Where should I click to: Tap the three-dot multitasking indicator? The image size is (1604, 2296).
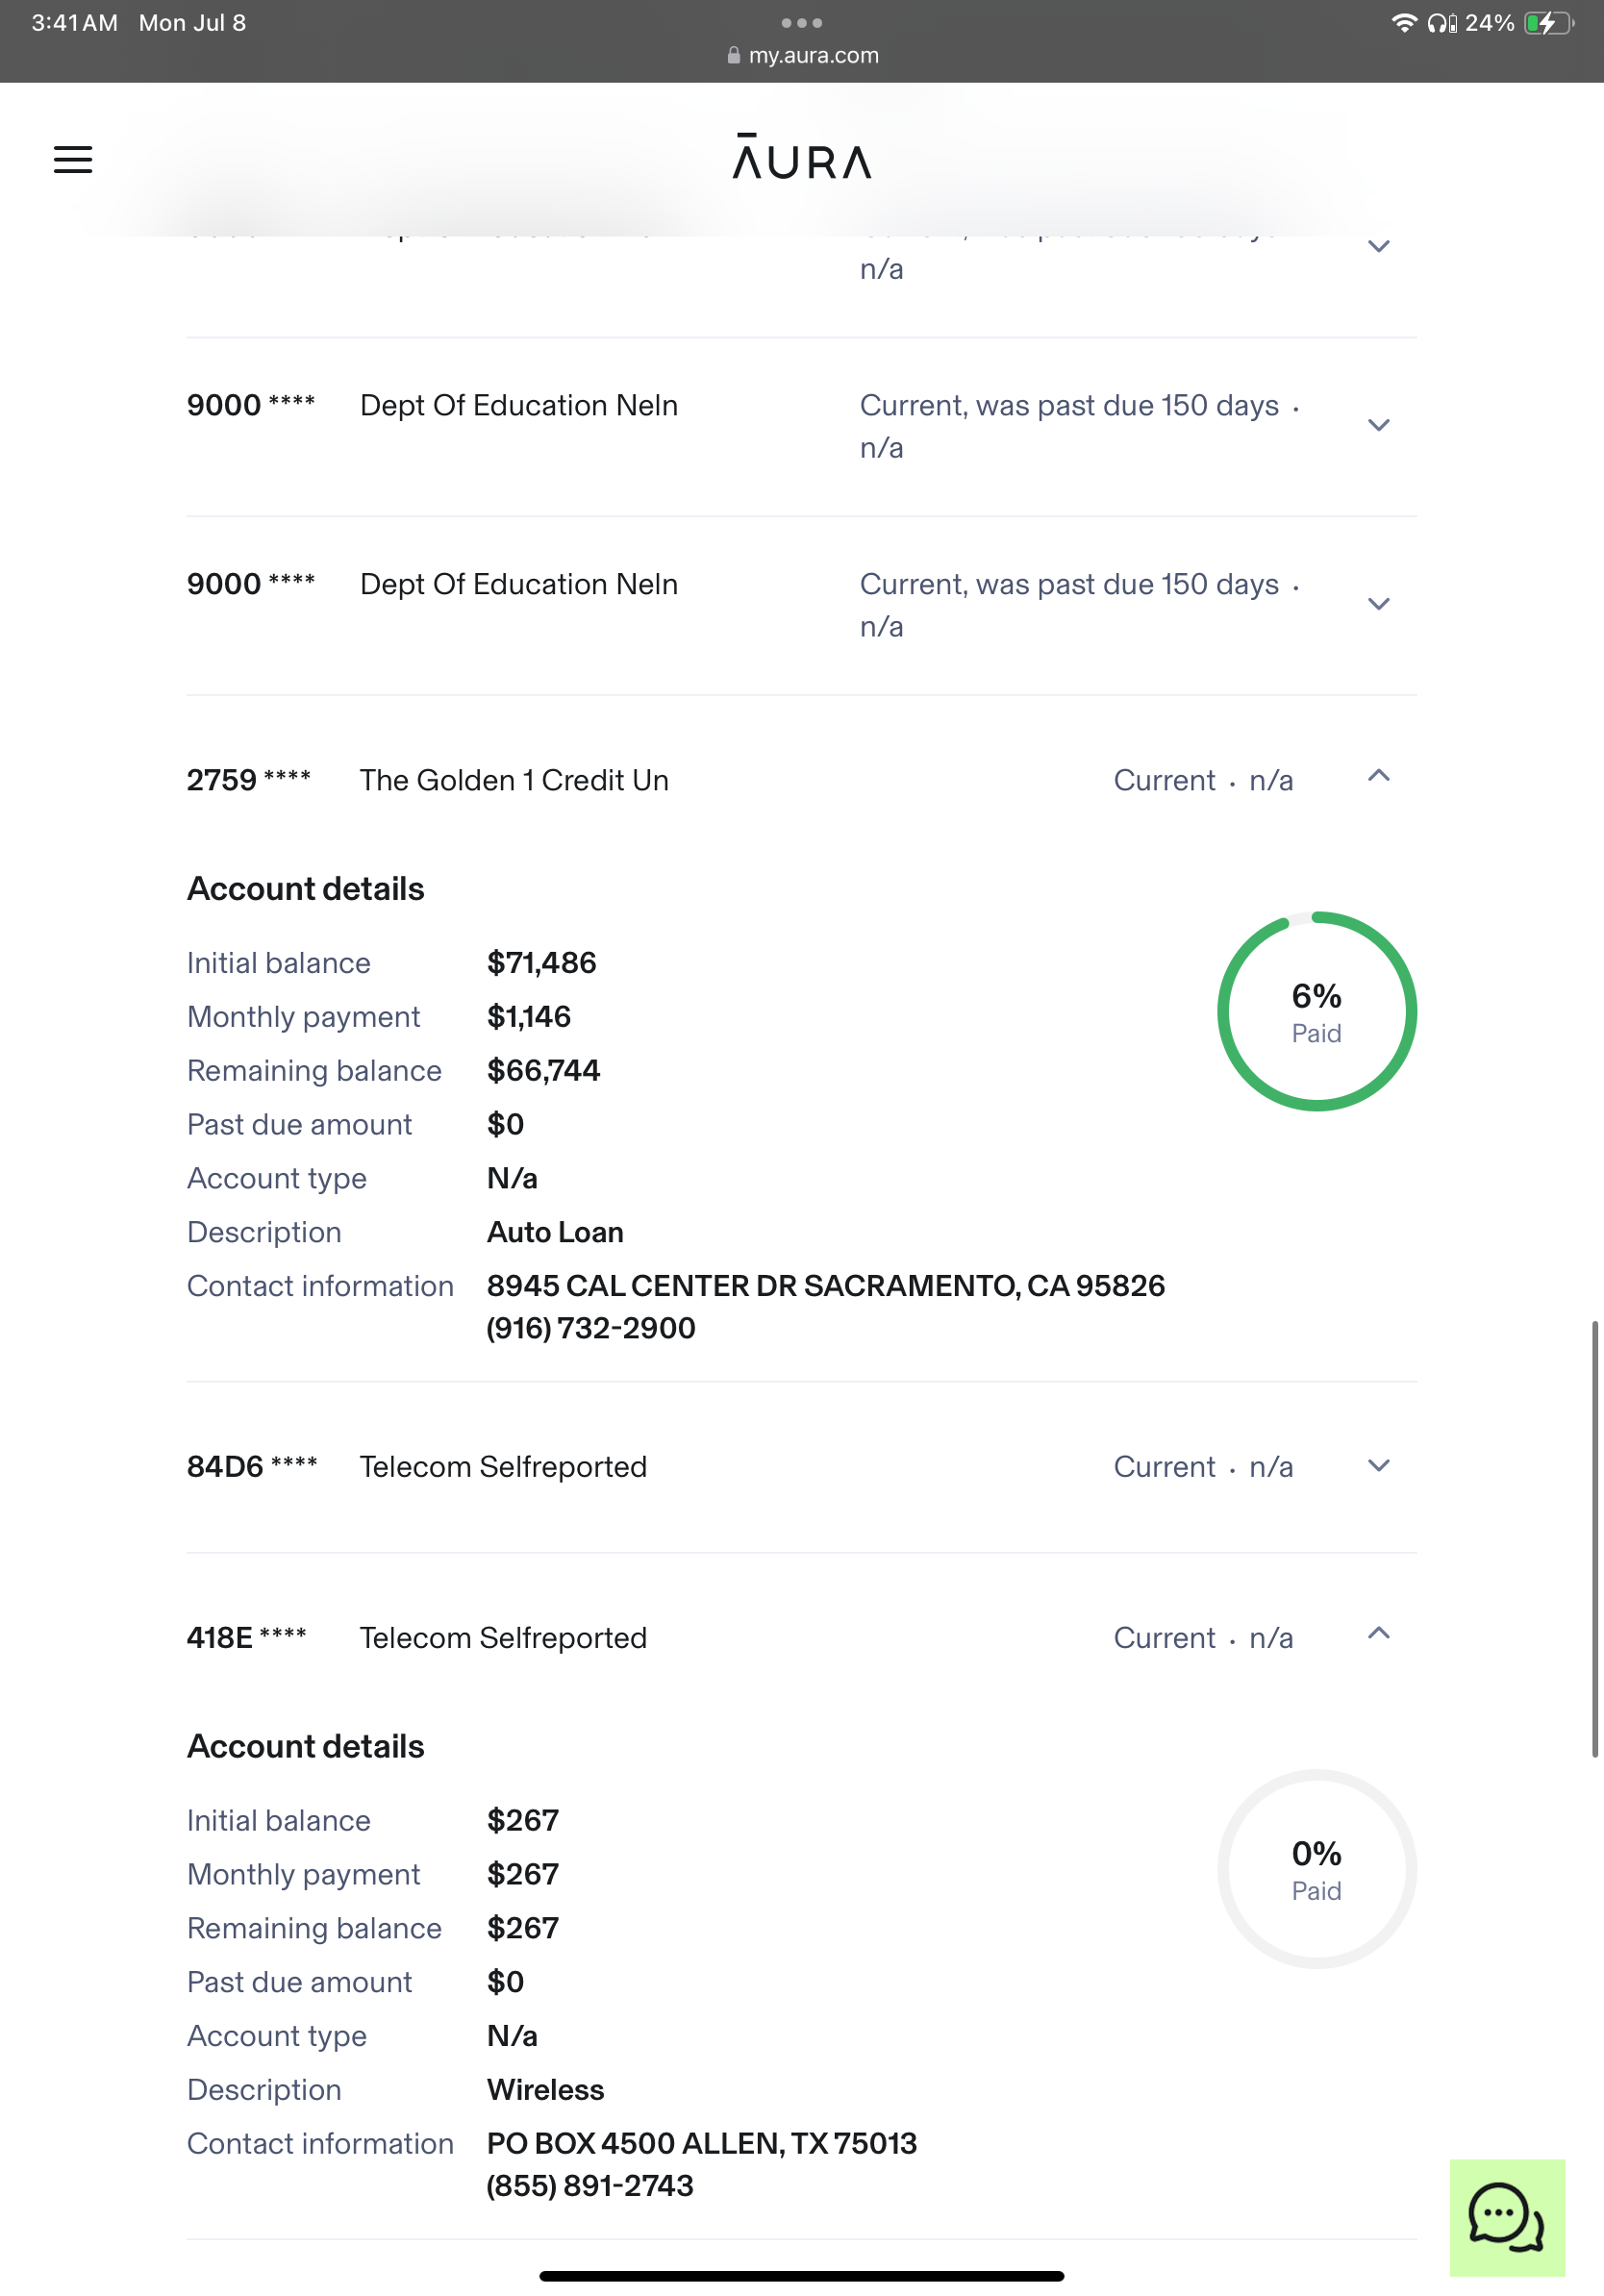(802, 23)
